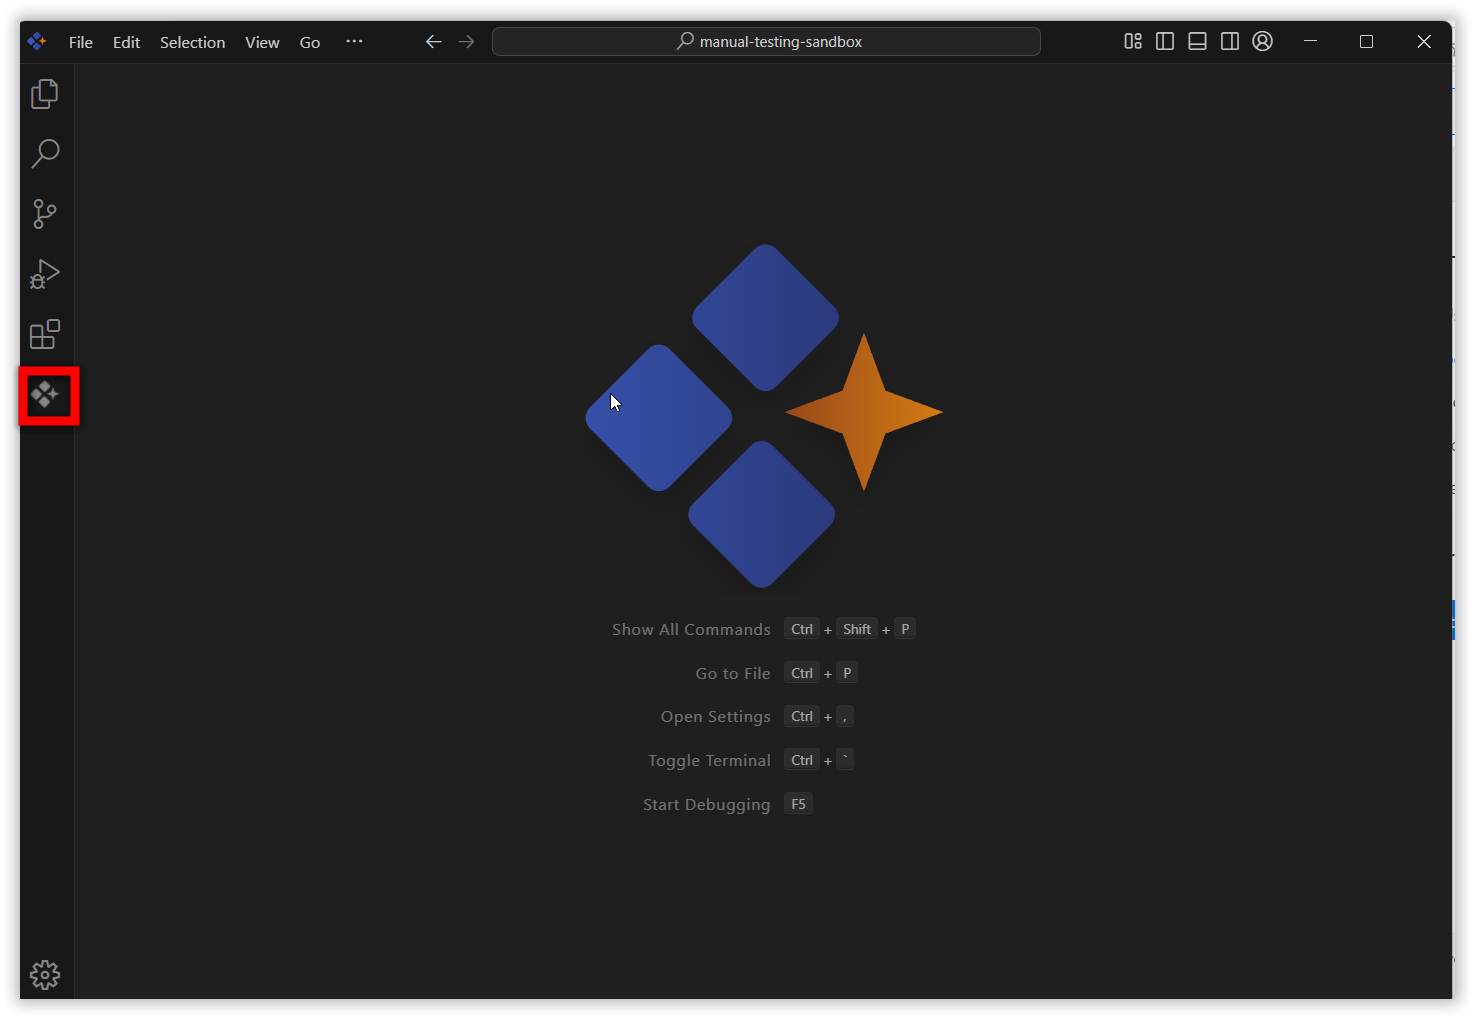The image size is (1475, 1019).
Task: Close the editor window
Action: (x=1424, y=41)
